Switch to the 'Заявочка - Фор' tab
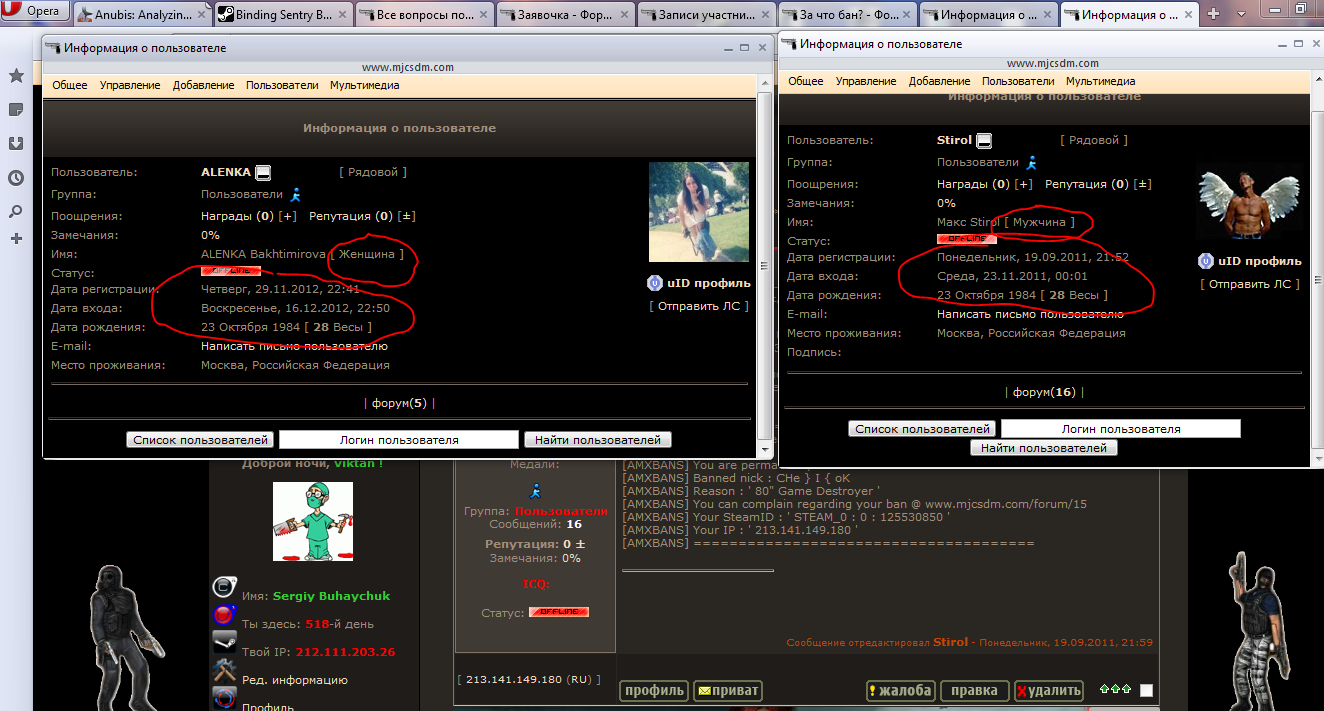This screenshot has height=711, width=1324. (566, 15)
